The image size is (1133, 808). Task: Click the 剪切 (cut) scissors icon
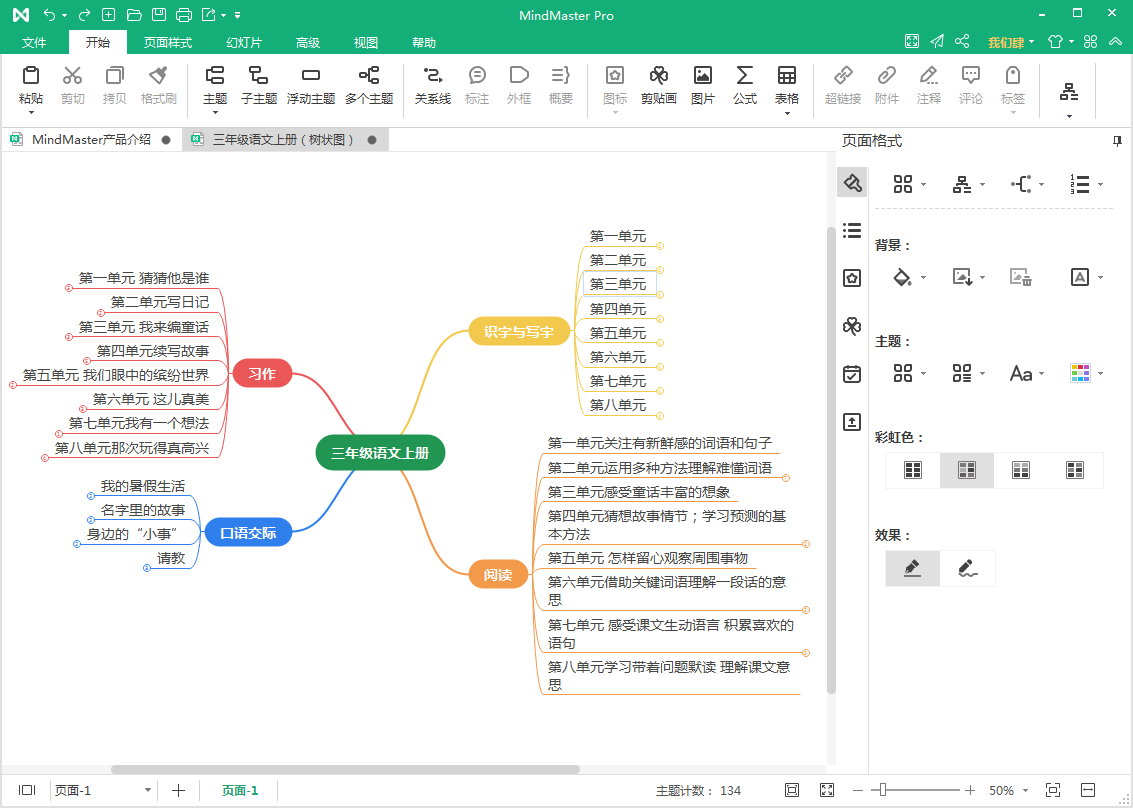72,76
